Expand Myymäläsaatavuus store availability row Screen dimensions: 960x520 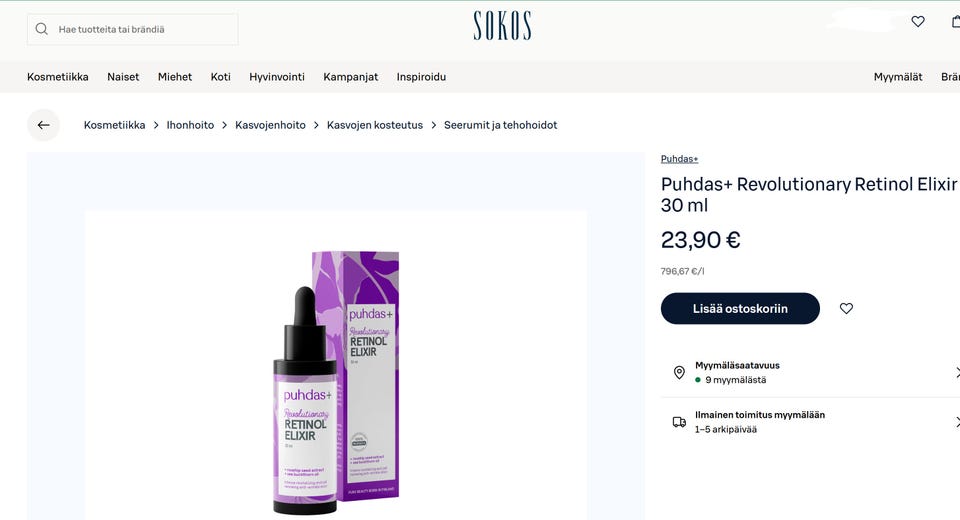pos(810,372)
